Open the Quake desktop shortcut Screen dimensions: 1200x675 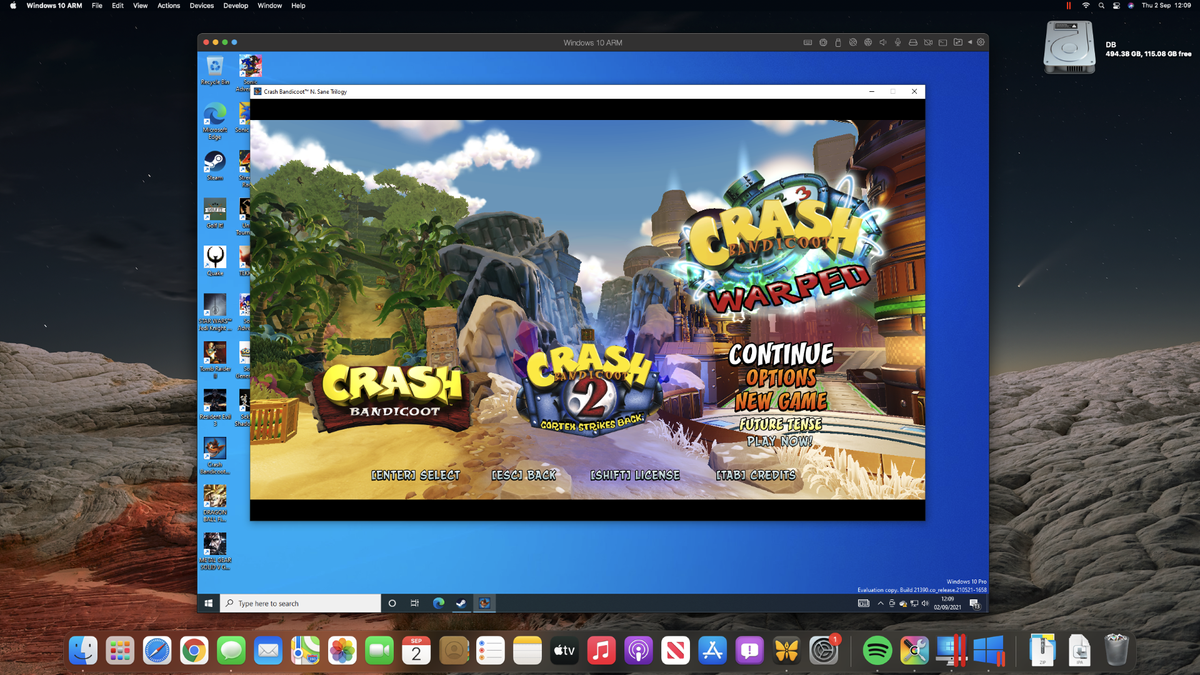(x=215, y=261)
